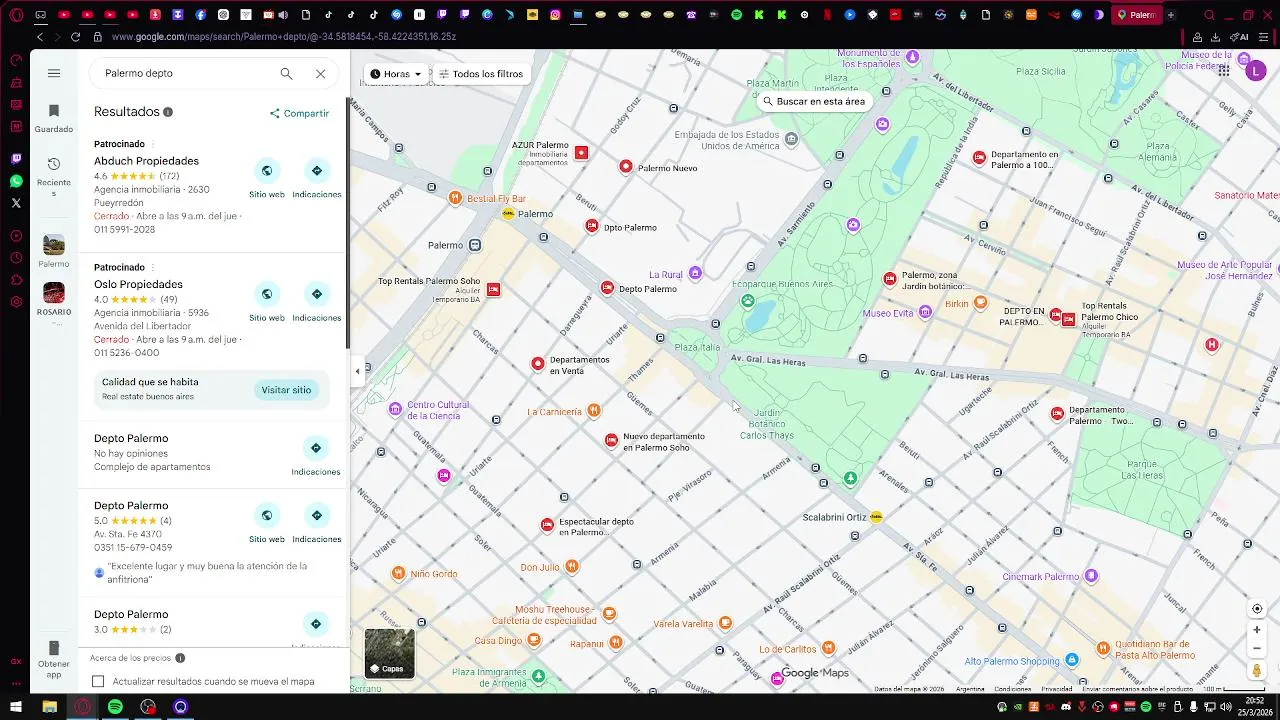Open WhatsApp in browser sidebar
The width and height of the screenshot is (1280, 720).
pos(16,181)
